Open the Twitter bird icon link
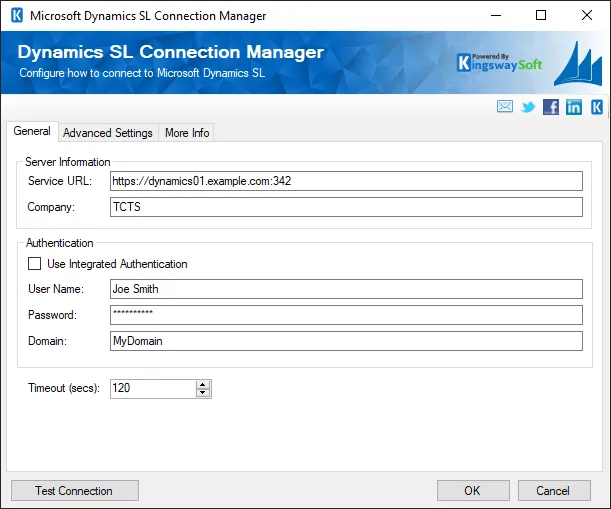 (528, 107)
